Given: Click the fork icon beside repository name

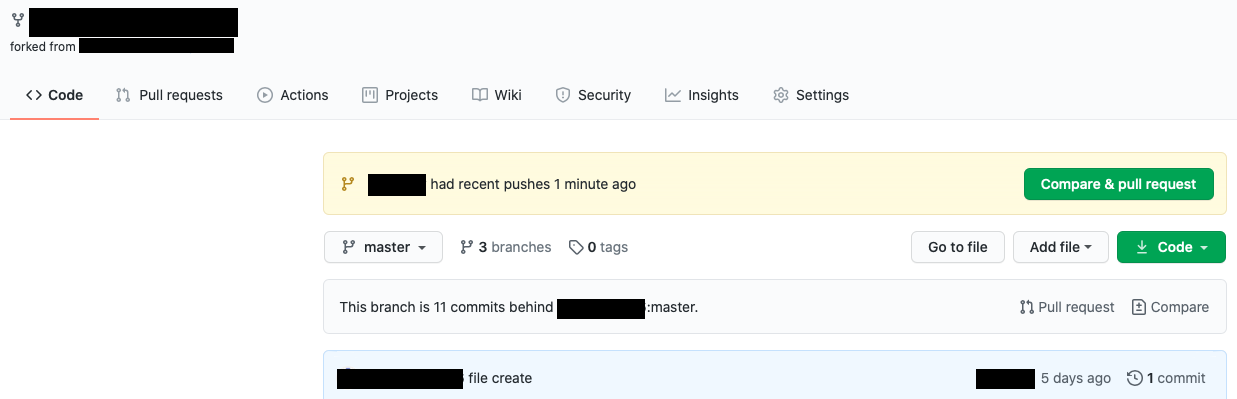Looking at the screenshot, I should (x=17, y=20).
